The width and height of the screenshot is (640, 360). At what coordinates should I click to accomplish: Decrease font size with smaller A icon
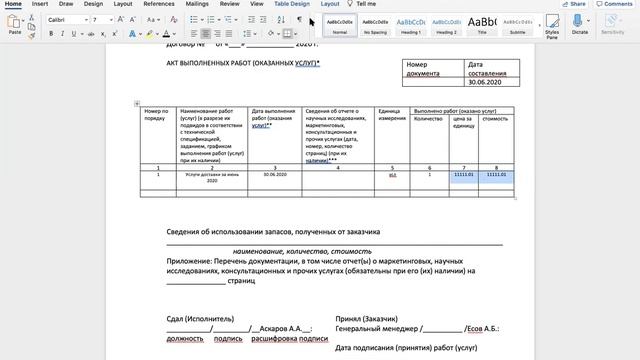[133, 20]
